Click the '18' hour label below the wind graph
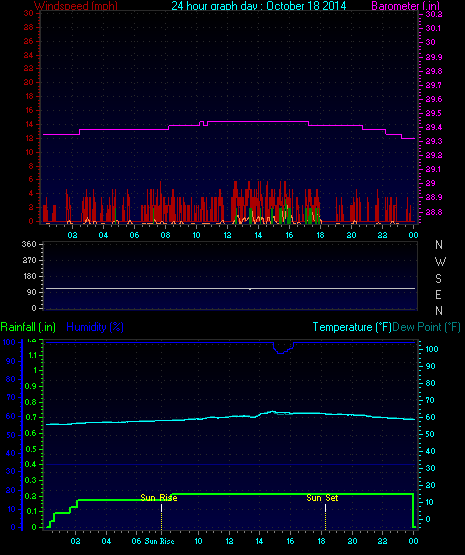 [320, 235]
